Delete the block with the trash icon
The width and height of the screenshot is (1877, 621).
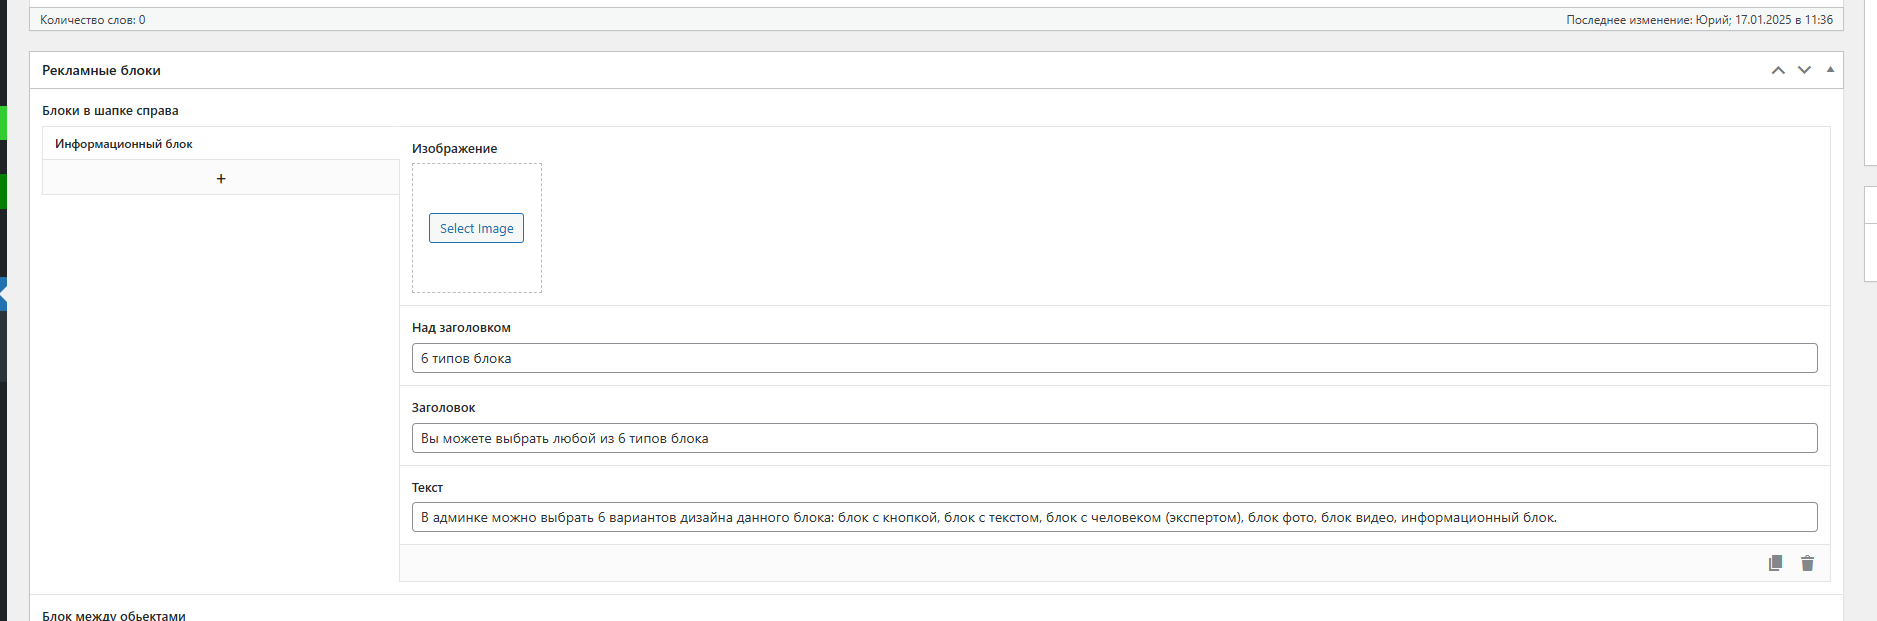1807,563
